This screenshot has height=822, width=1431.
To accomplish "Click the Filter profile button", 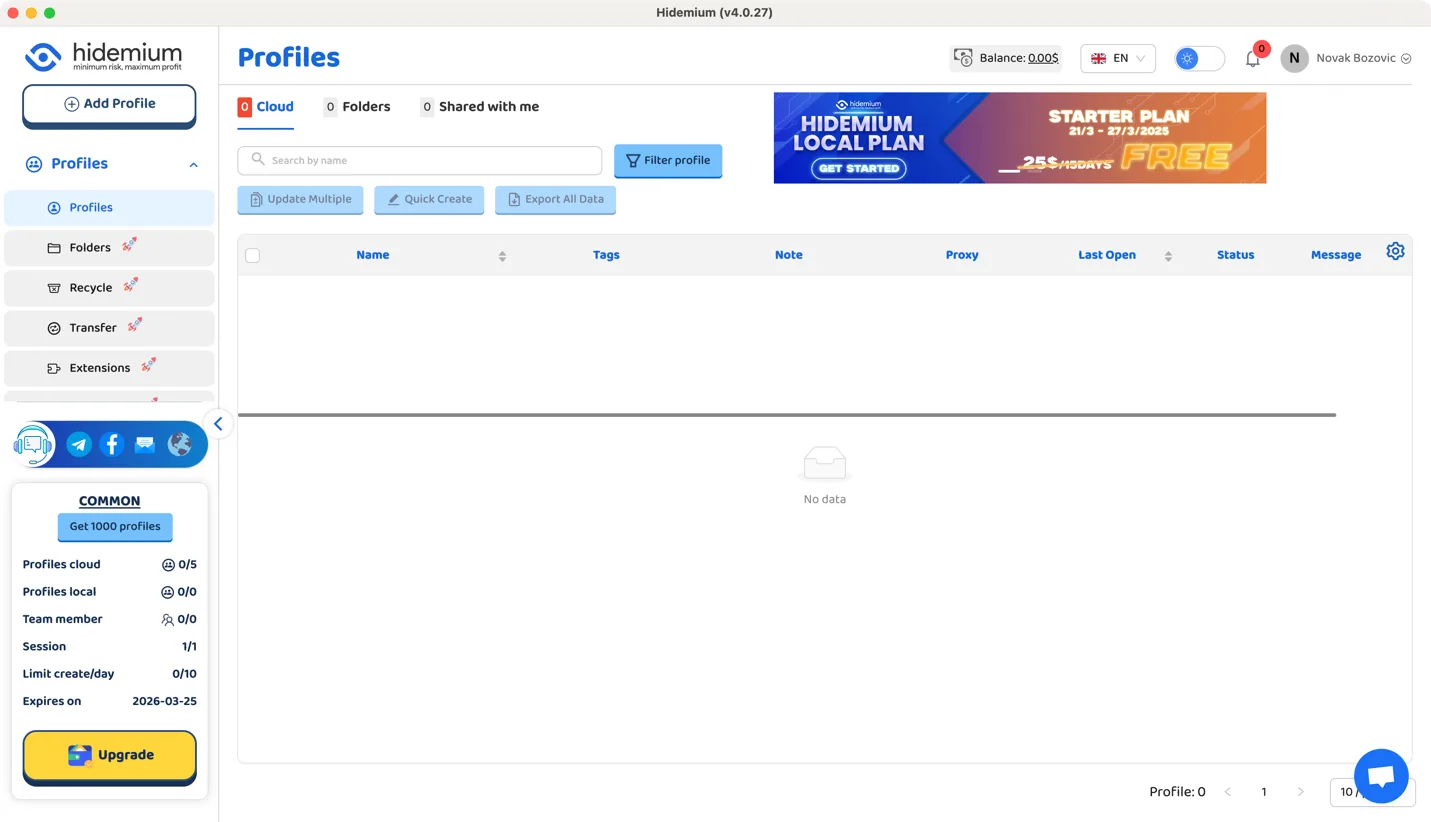I will (668, 160).
